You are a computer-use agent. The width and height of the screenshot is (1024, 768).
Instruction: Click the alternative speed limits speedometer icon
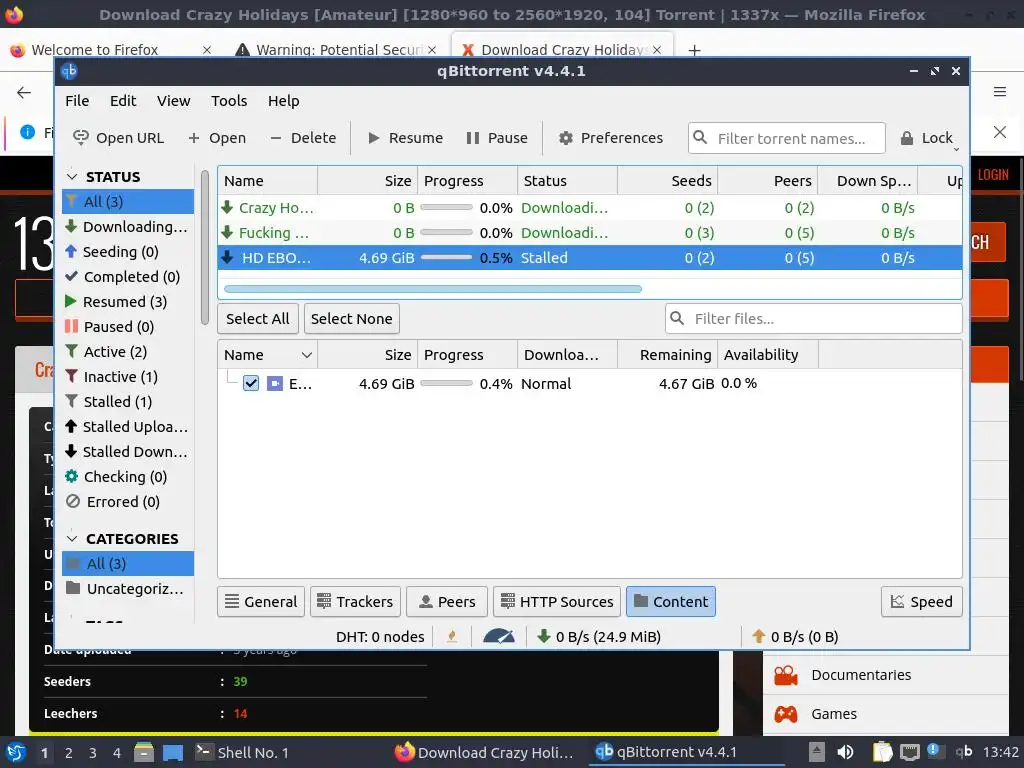click(x=499, y=636)
